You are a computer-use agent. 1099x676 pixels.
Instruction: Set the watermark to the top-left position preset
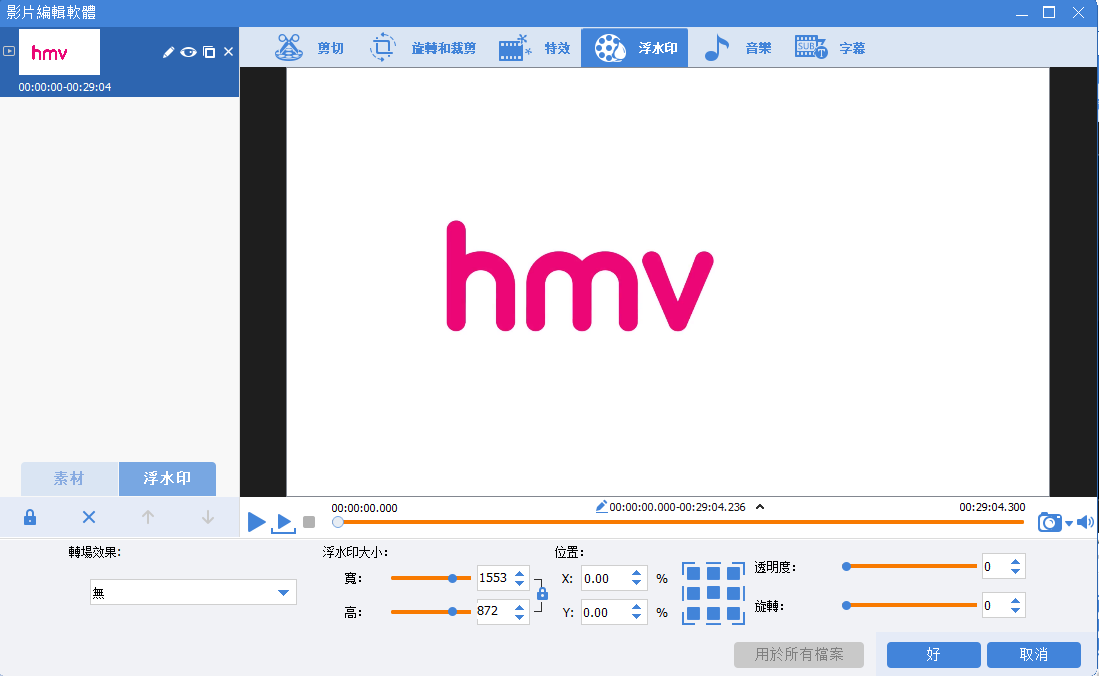pyautogui.click(x=692, y=573)
